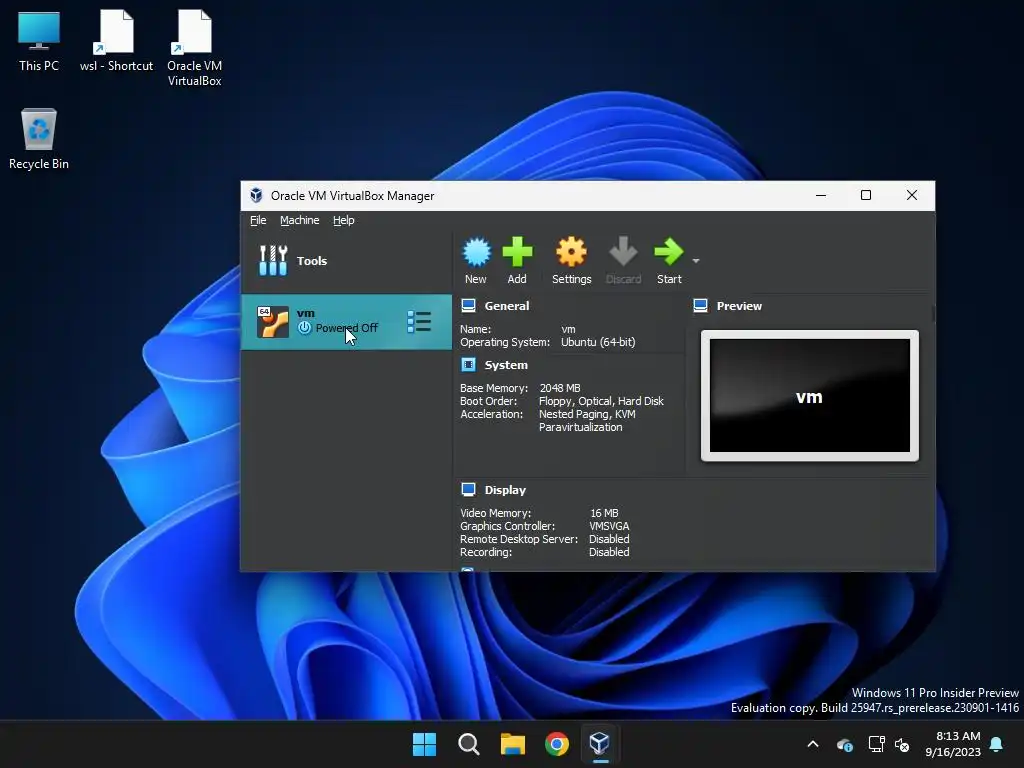Image resolution: width=1024 pixels, height=768 pixels.
Task: Click the 'Ubuntu (64-bit)' operating system value
Action: pyautogui.click(x=598, y=342)
